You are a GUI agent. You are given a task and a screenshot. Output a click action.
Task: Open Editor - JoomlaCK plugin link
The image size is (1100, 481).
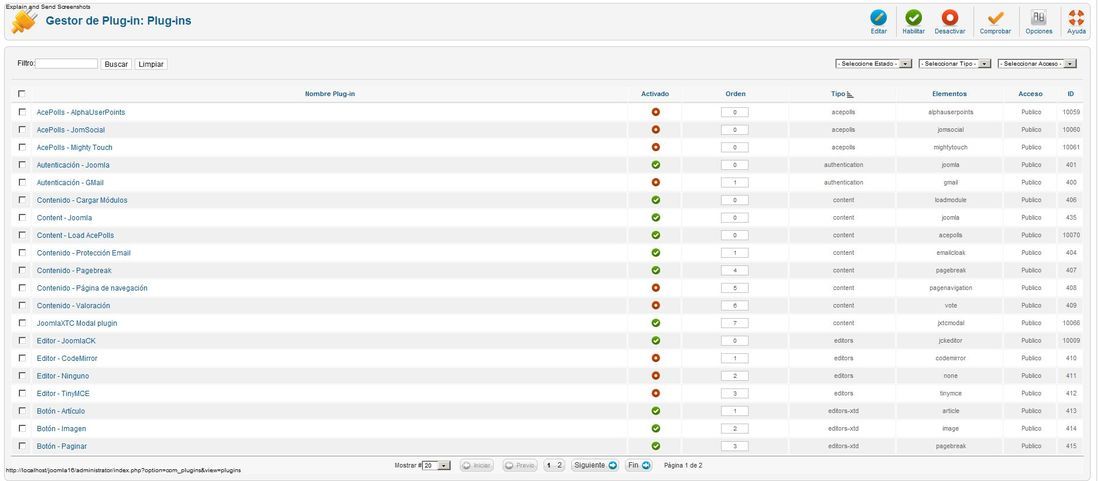point(66,341)
